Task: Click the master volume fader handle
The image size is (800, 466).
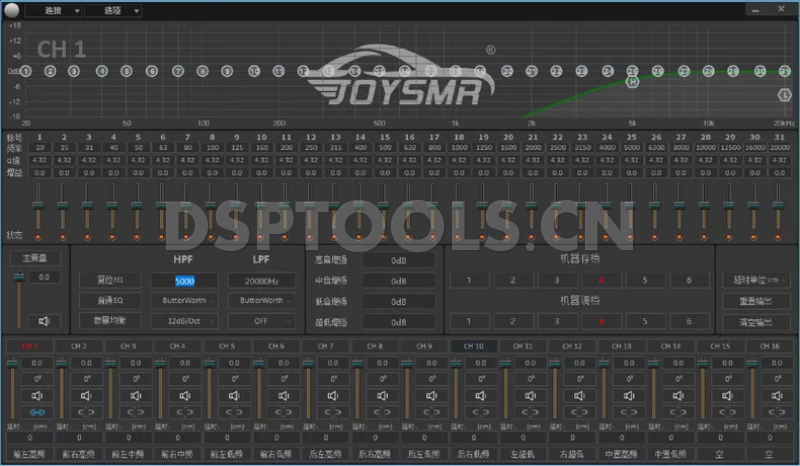Action: point(19,277)
